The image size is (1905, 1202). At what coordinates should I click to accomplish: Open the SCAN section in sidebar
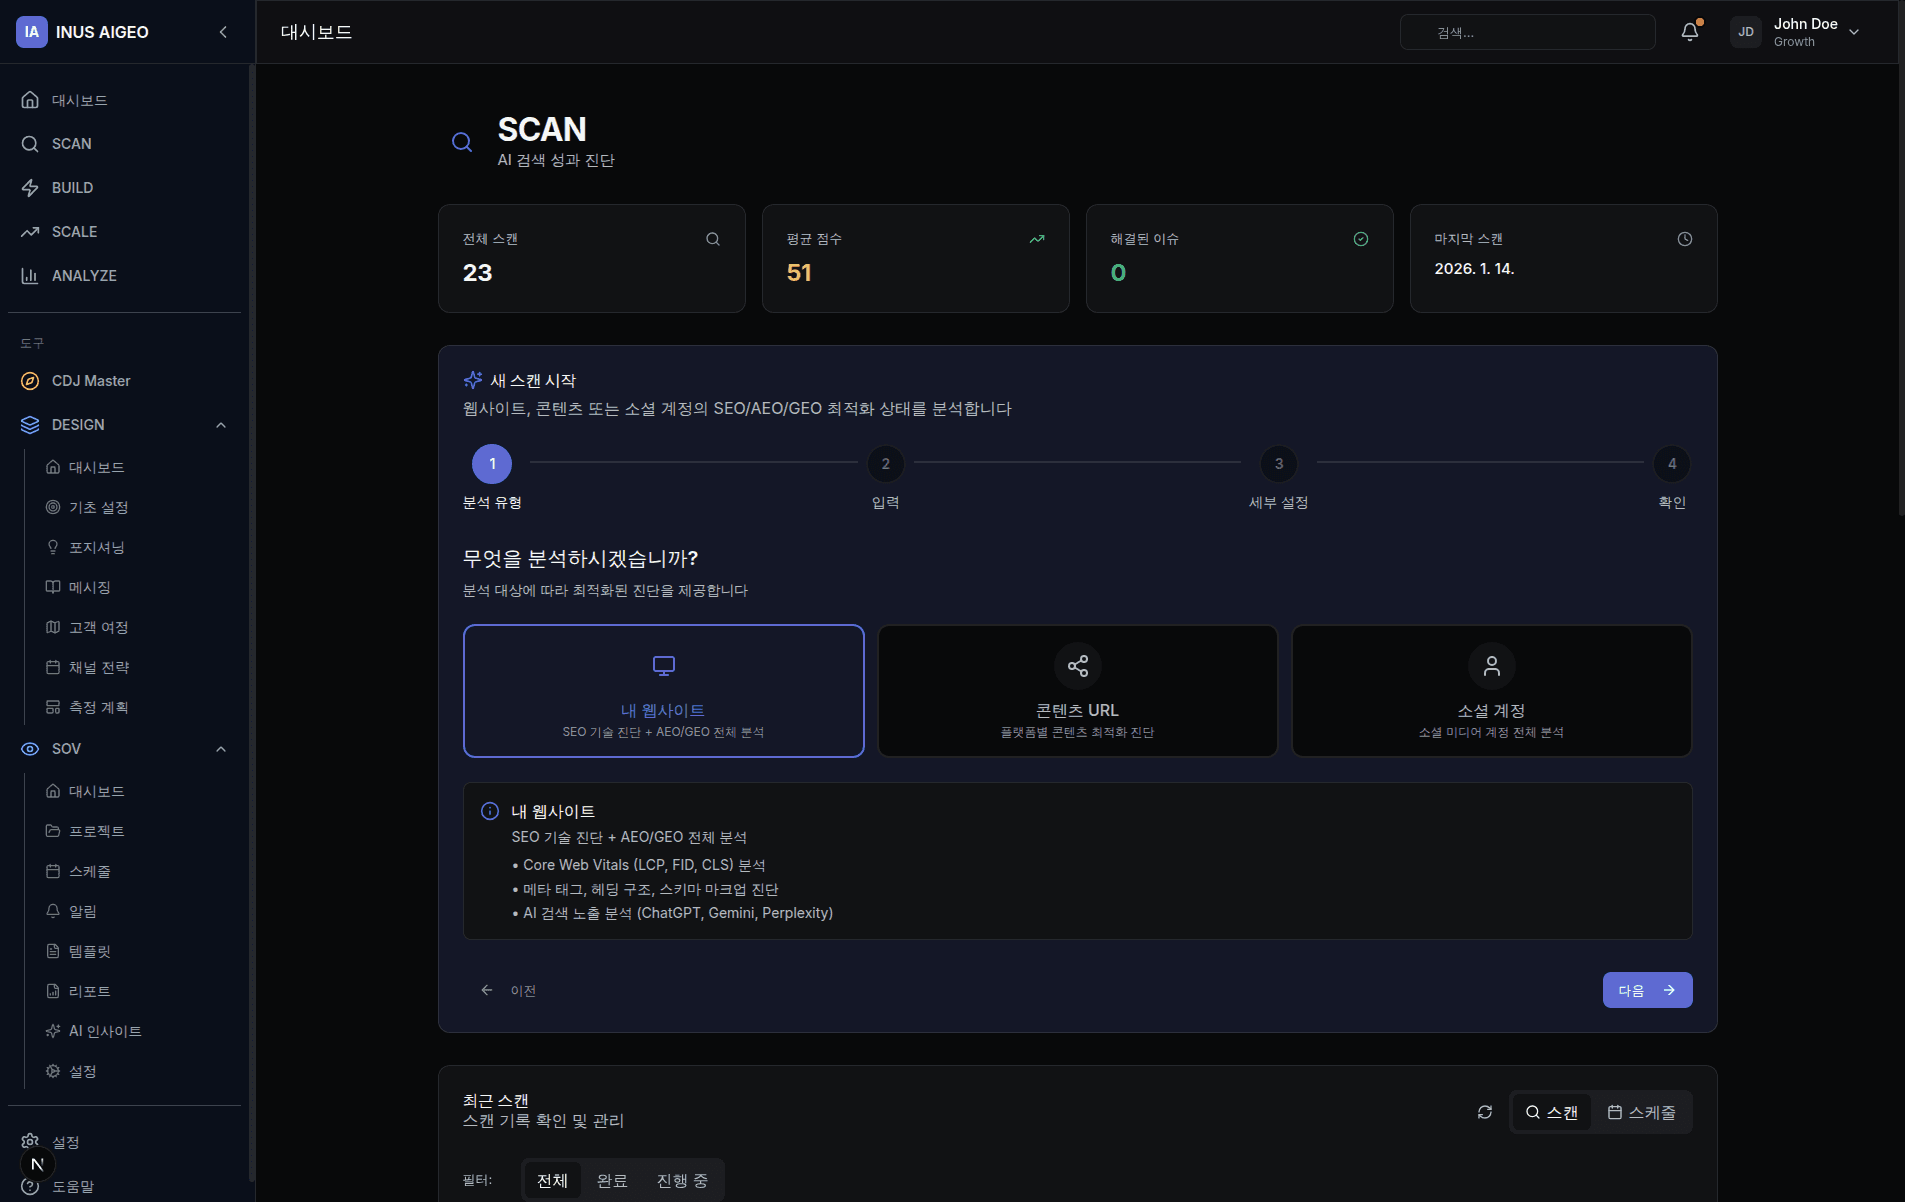(71, 143)
